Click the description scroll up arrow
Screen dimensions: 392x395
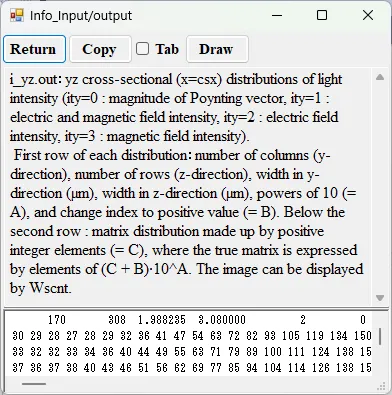point(380,77)
